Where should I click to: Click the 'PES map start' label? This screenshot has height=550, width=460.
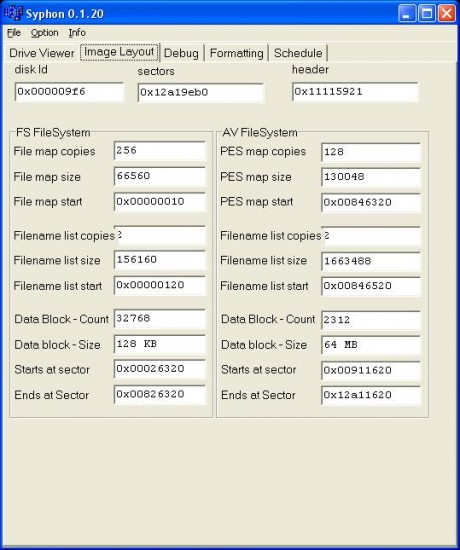click(x=256, y=202)
